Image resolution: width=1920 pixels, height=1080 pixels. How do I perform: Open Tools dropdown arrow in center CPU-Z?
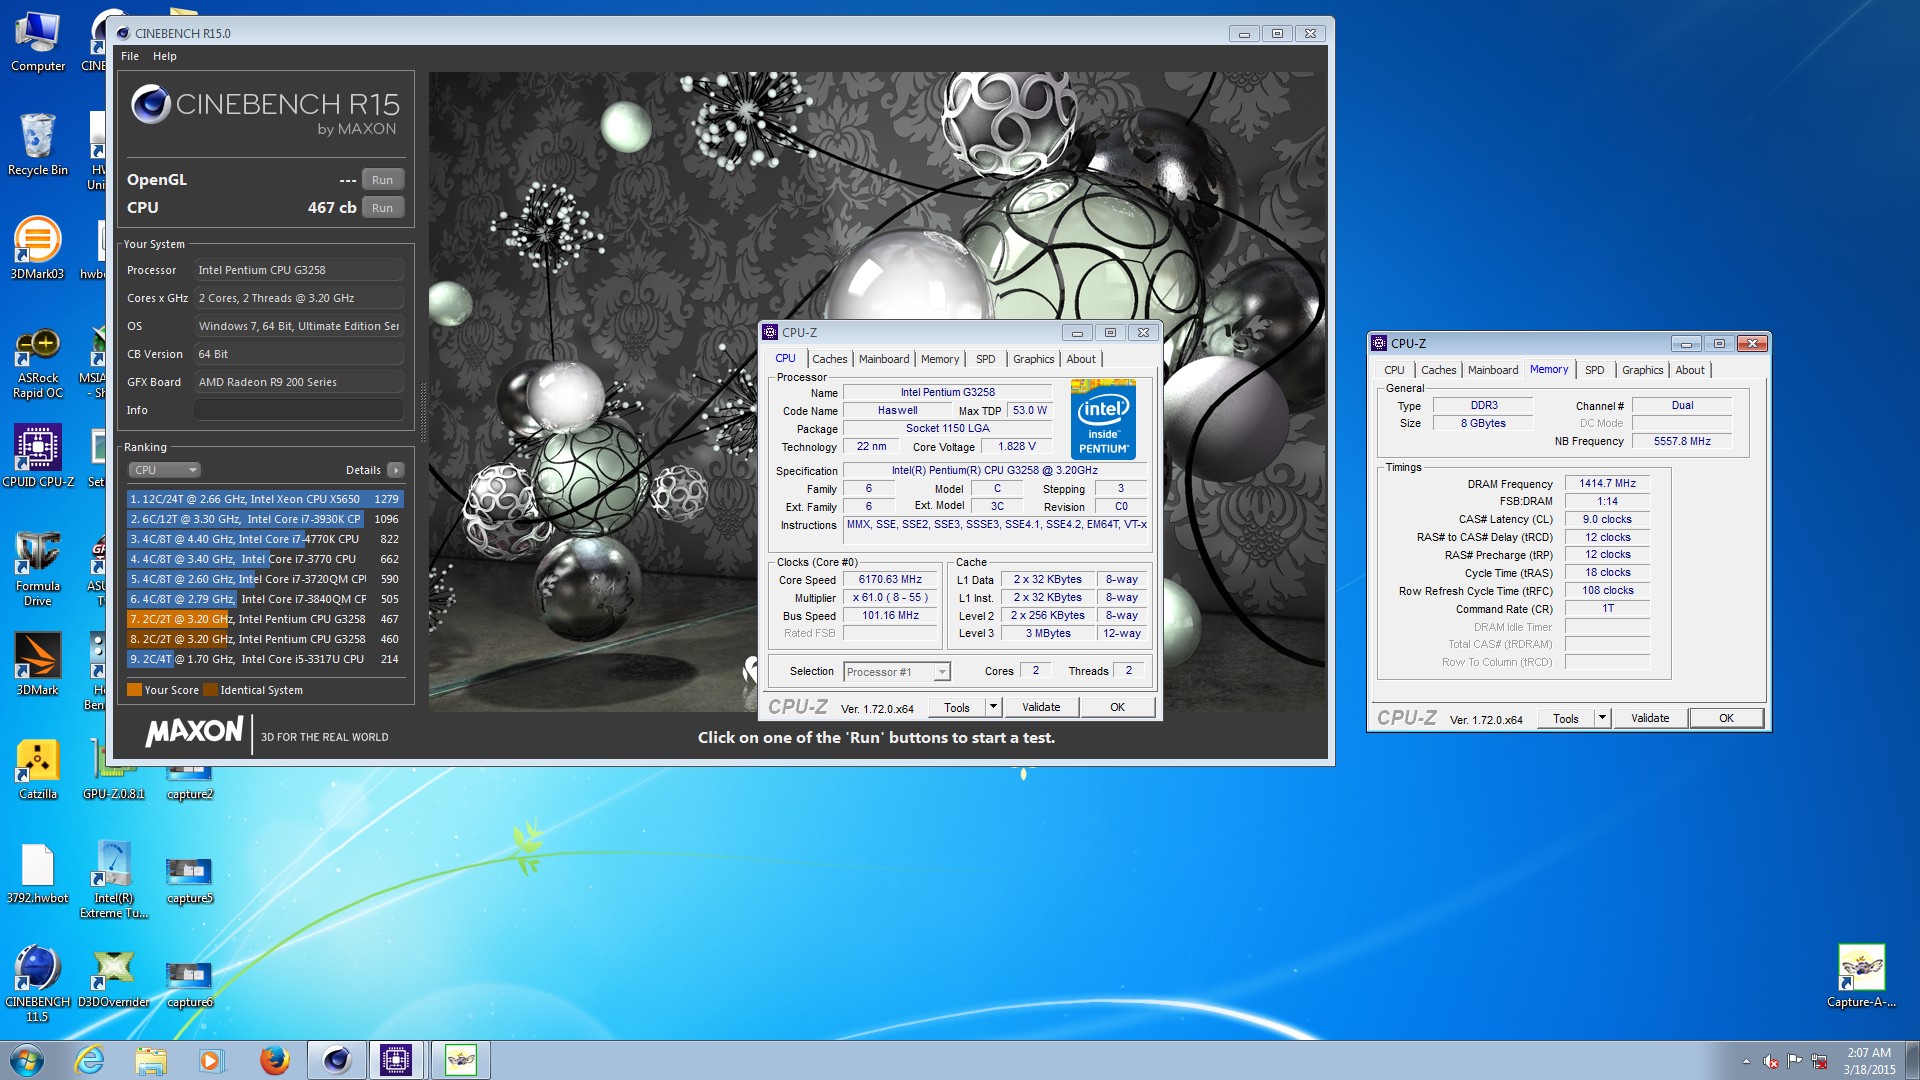tap(993, 707)
